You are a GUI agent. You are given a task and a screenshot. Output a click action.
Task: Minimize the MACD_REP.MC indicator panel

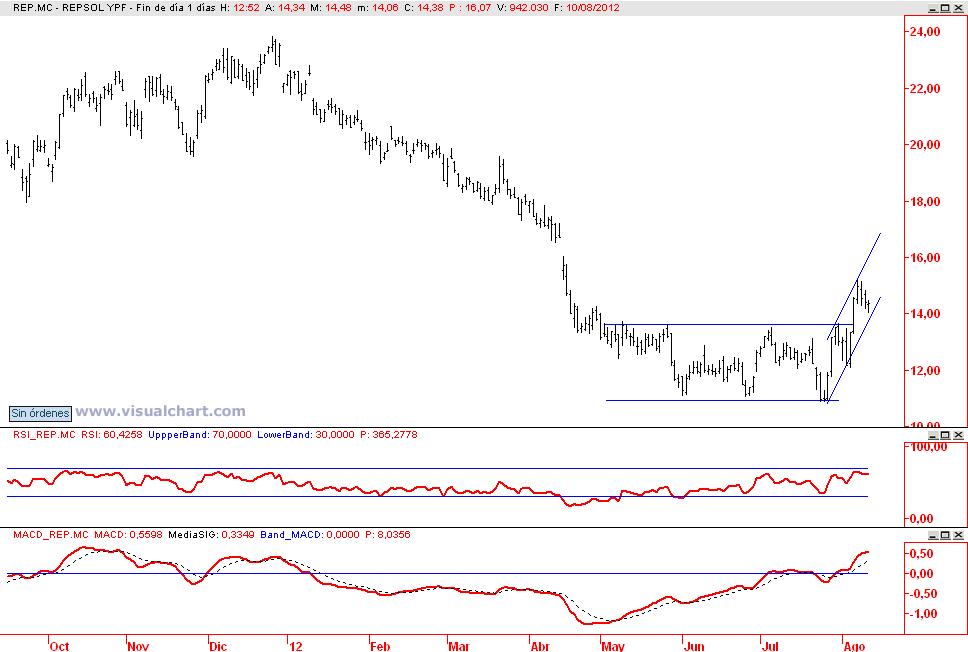pos(933,535)
